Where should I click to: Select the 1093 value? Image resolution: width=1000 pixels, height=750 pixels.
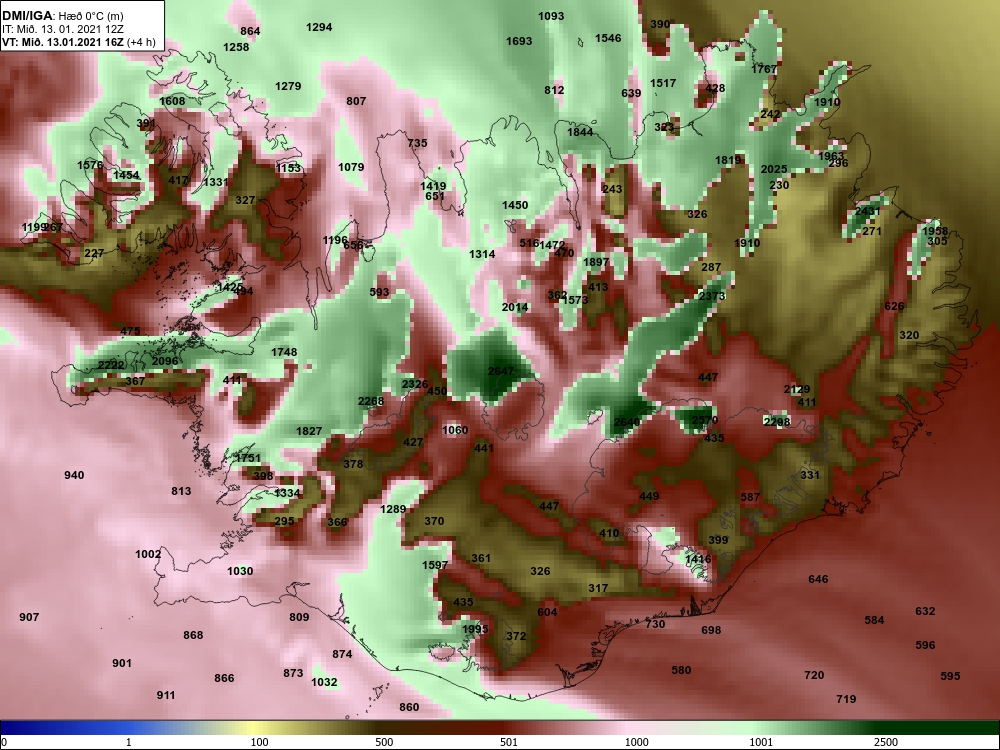551,16
